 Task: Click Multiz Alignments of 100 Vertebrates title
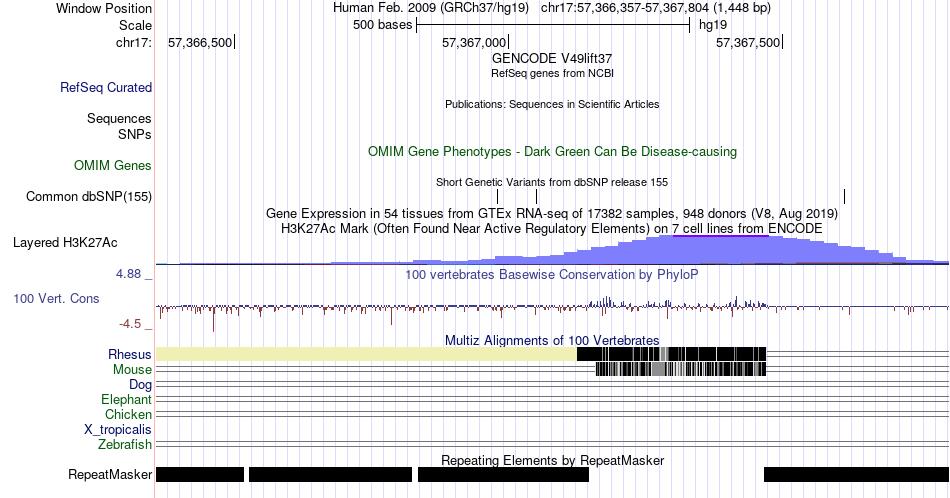(x=552, y=340)
